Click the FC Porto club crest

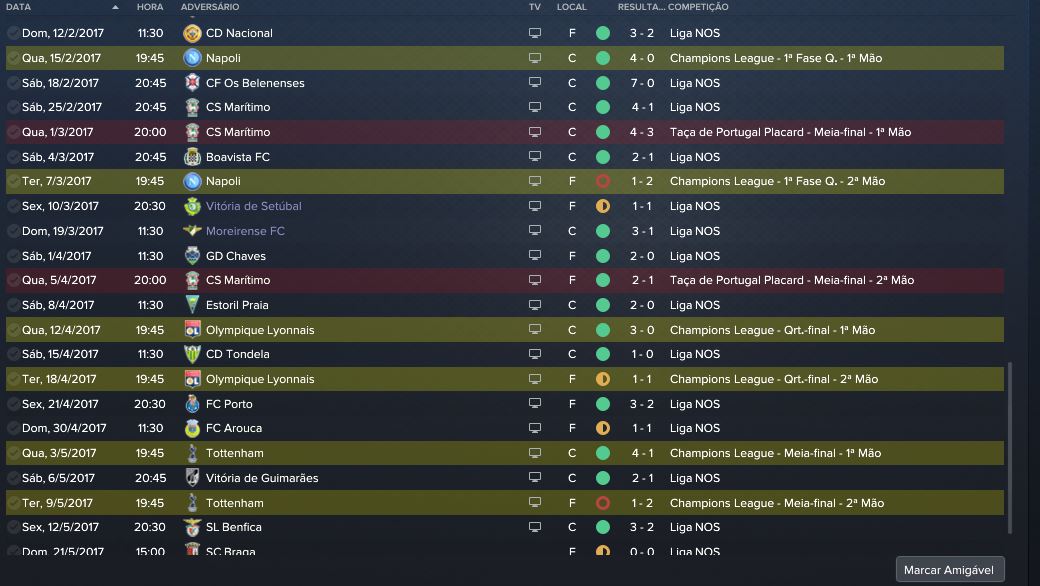[x=193, y=404]
